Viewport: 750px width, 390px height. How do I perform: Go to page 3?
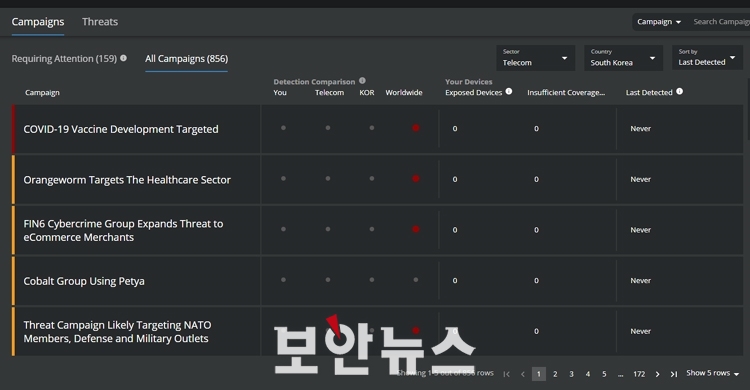click(x=571, y=374)
